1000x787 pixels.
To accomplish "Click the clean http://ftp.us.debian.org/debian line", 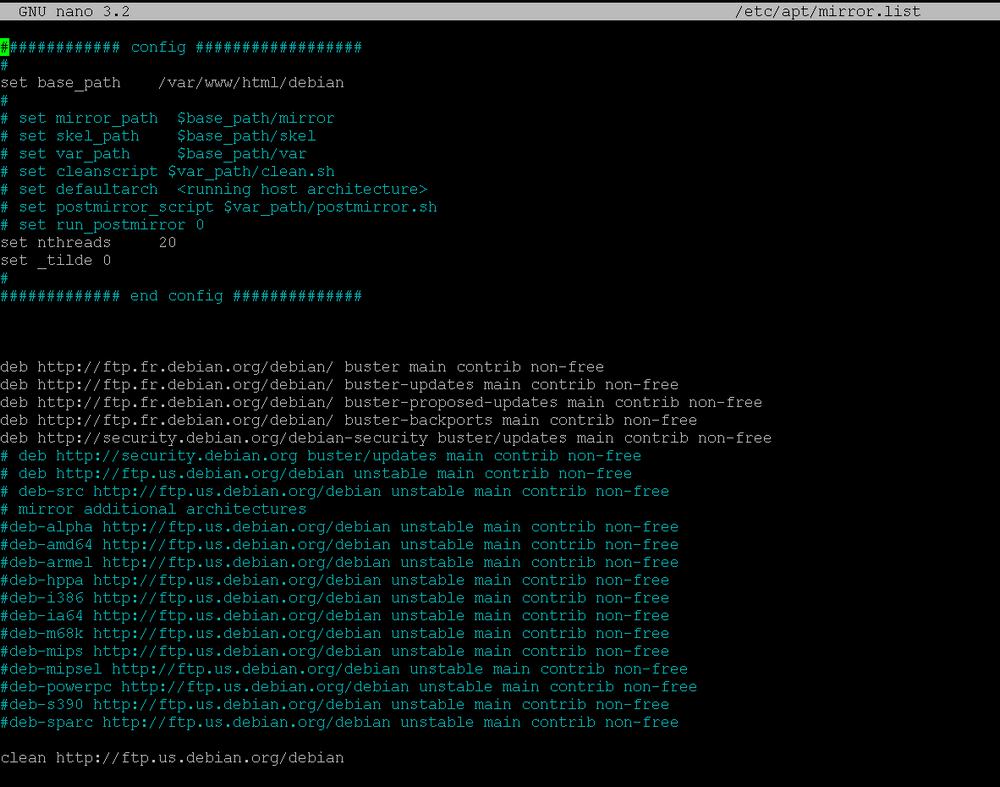I will tap(172, 757).
